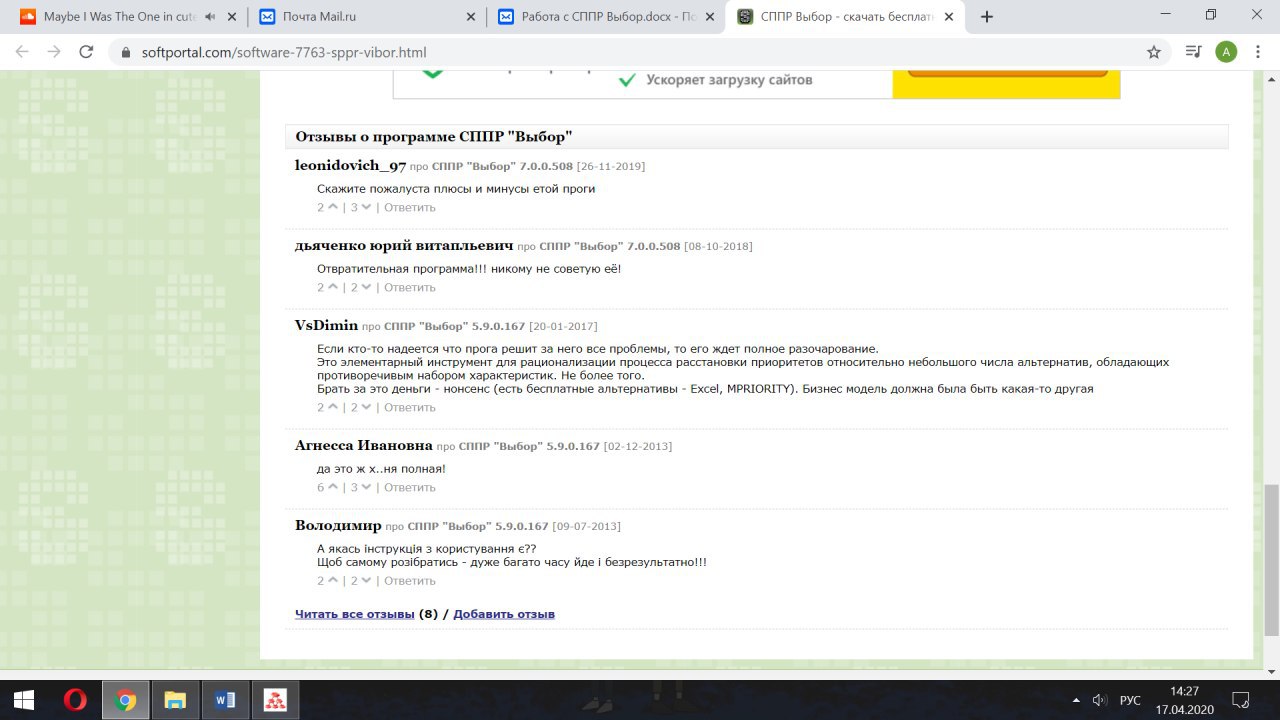Screen dimensions: 1280x720
Task: Click the date [26-11-2019]
Action: pyautogui.click(x=611, y=166)
